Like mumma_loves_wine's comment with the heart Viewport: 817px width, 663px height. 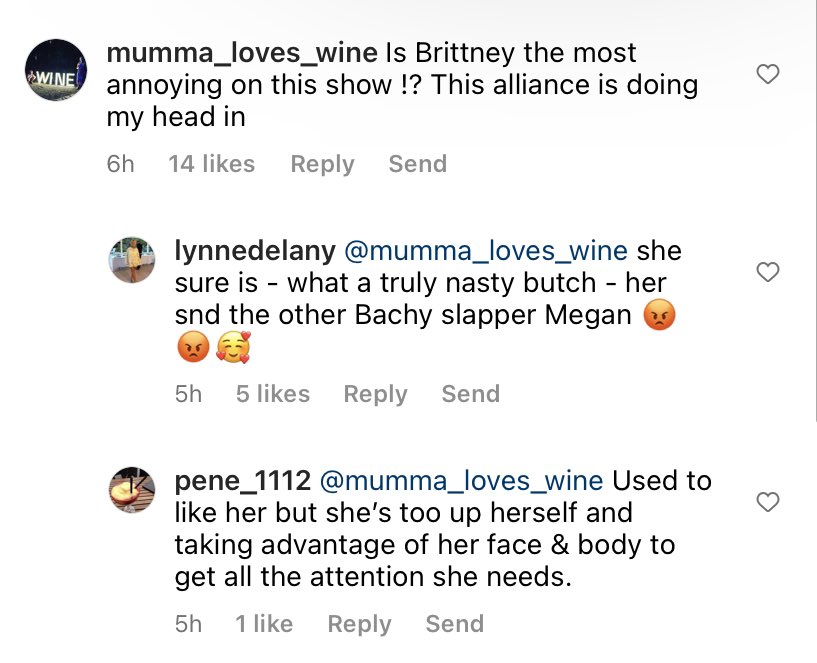click(x=768, y=74)
